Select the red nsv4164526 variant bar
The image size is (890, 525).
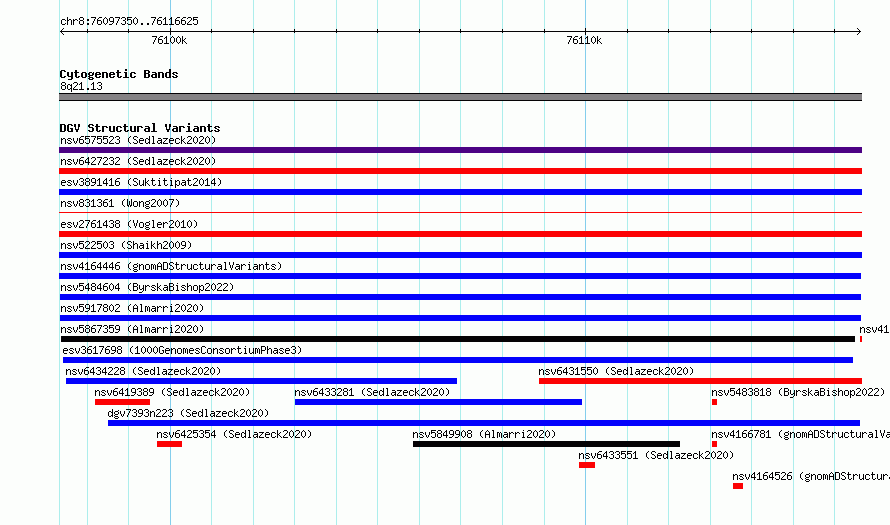(x=738, y=486)
